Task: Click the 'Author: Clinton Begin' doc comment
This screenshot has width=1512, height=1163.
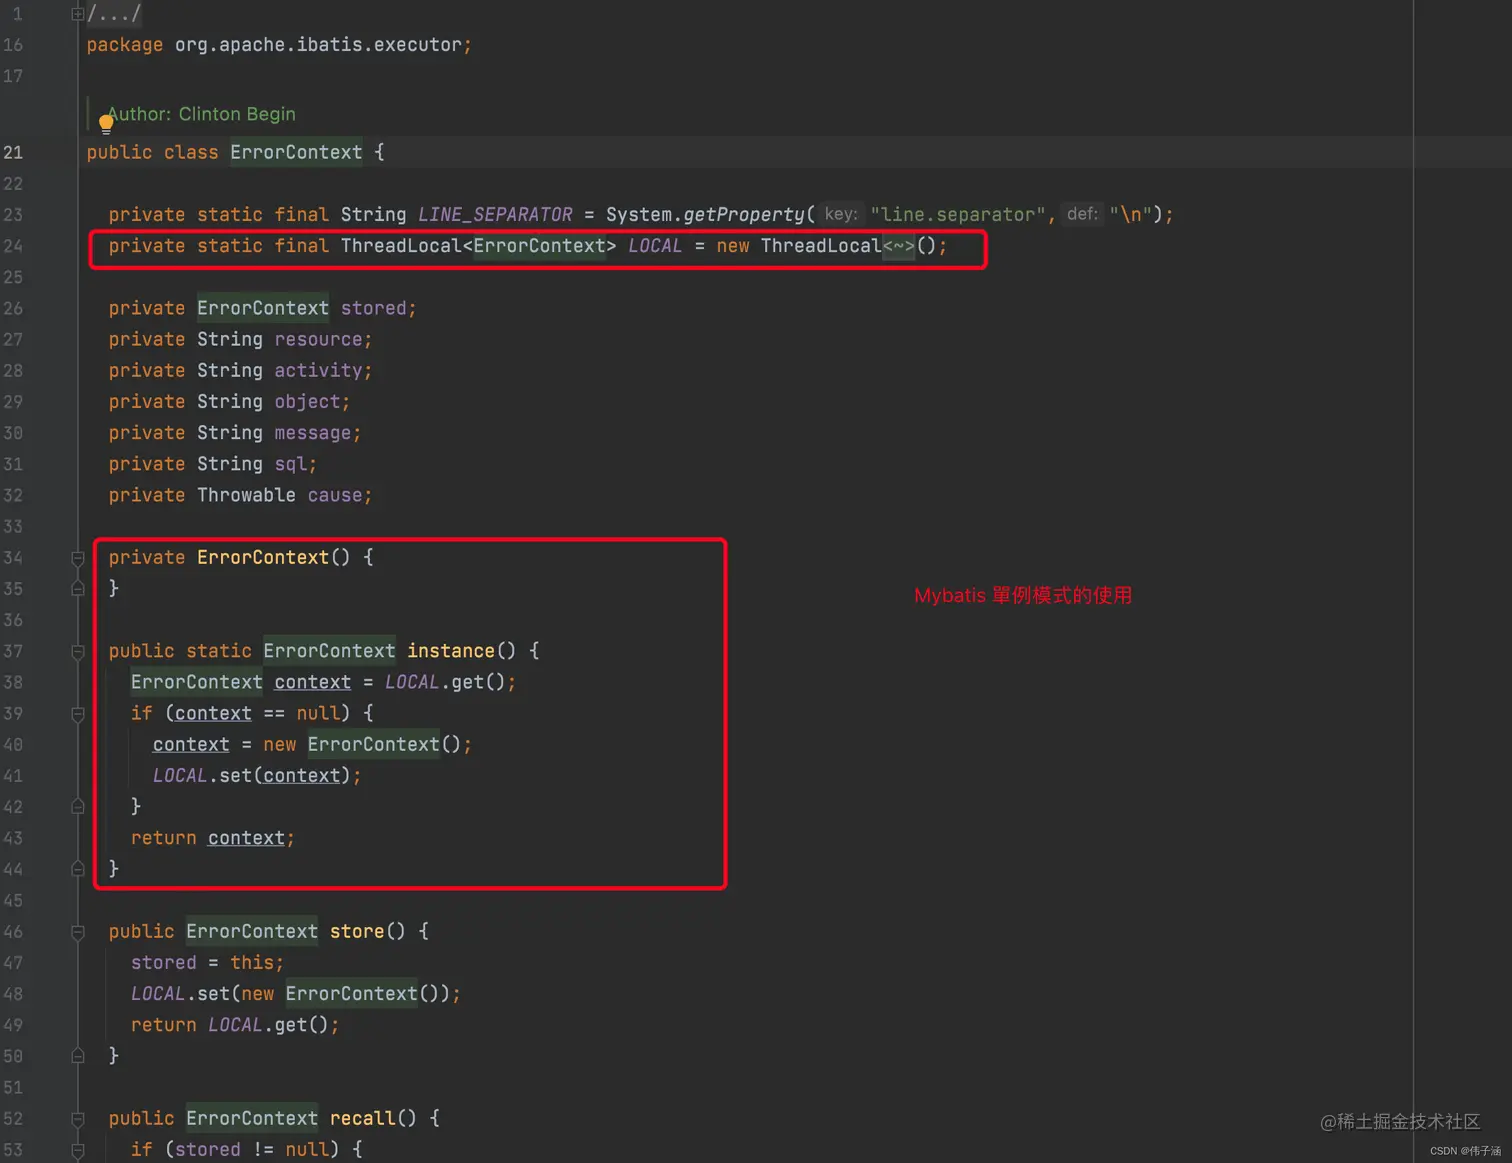Action: [201, 114]
